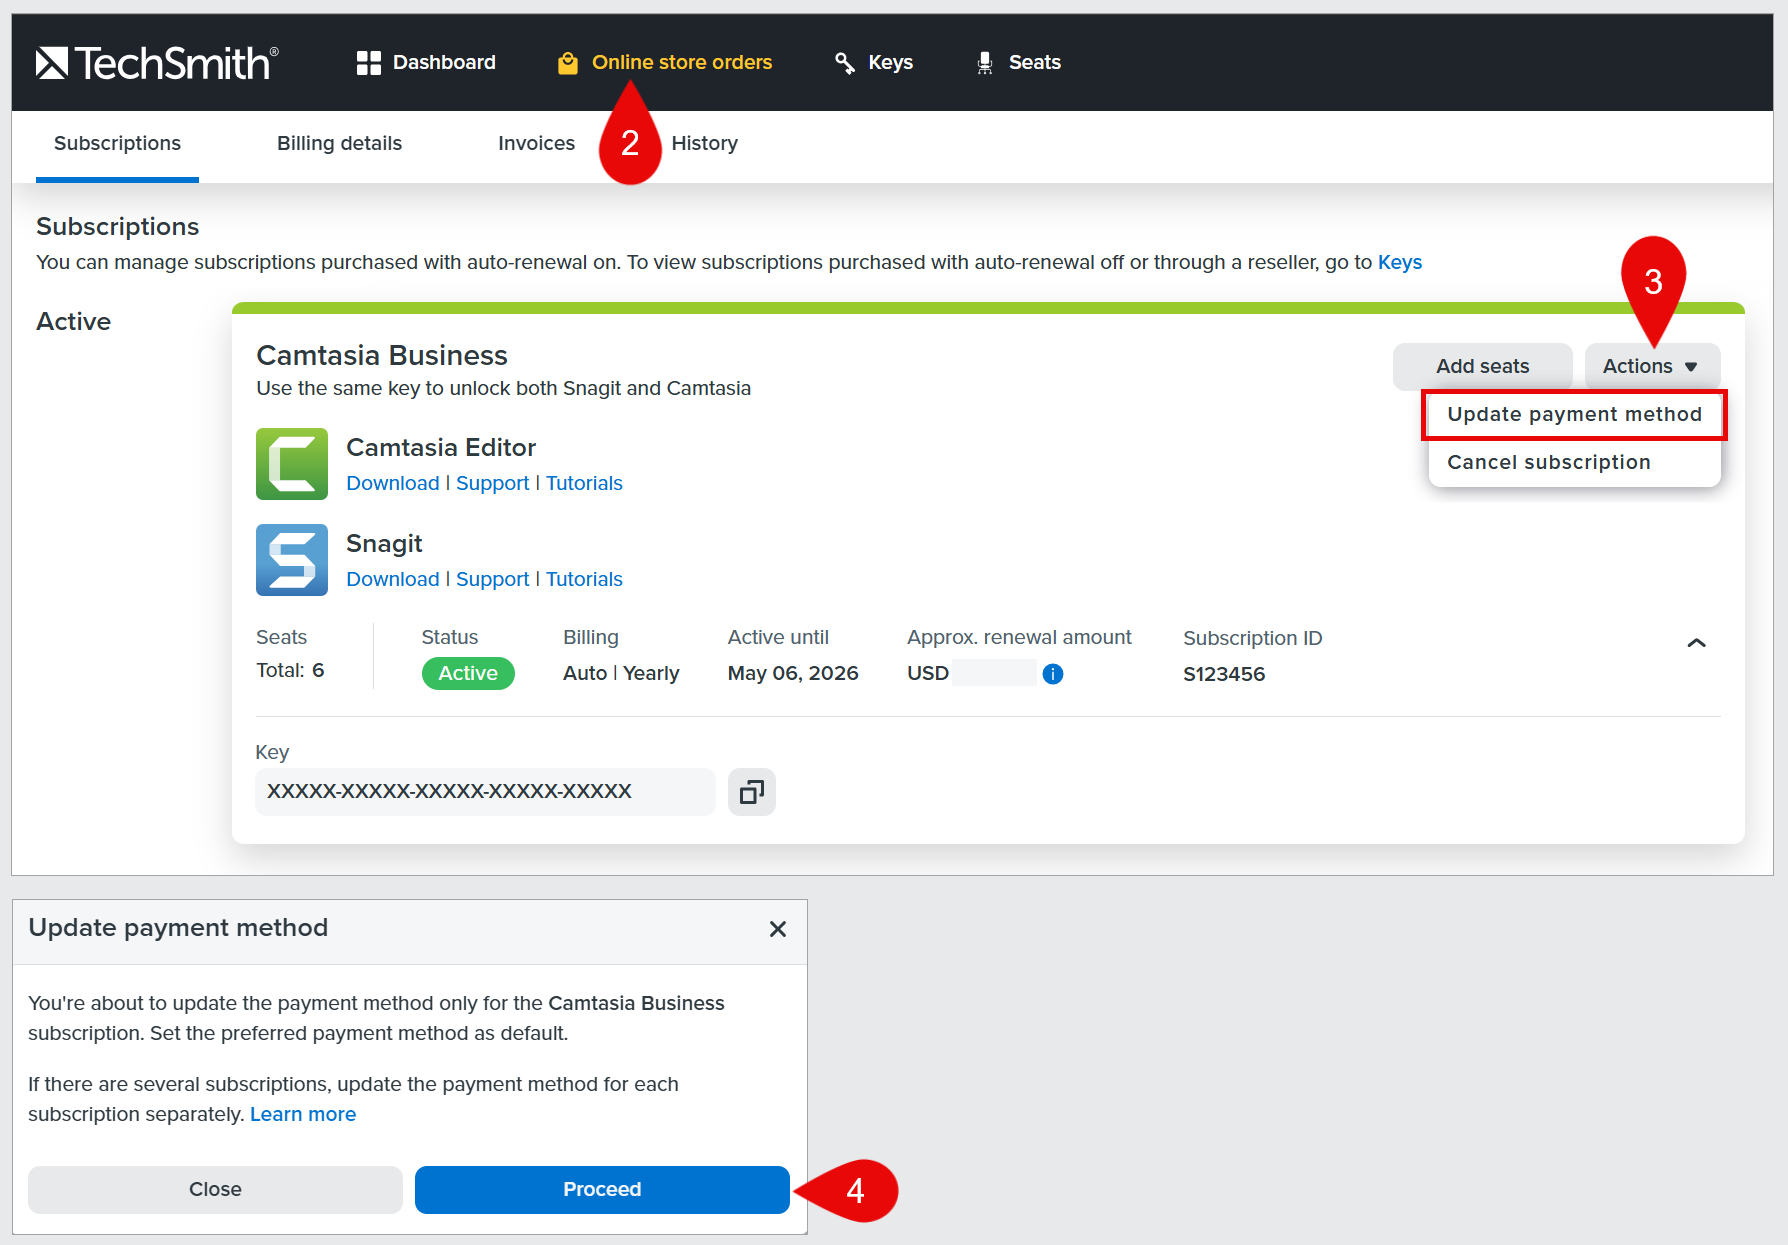Screen dimensions: 1788x1245
Task: Open Seats via the chair icon
Action: 985,63
